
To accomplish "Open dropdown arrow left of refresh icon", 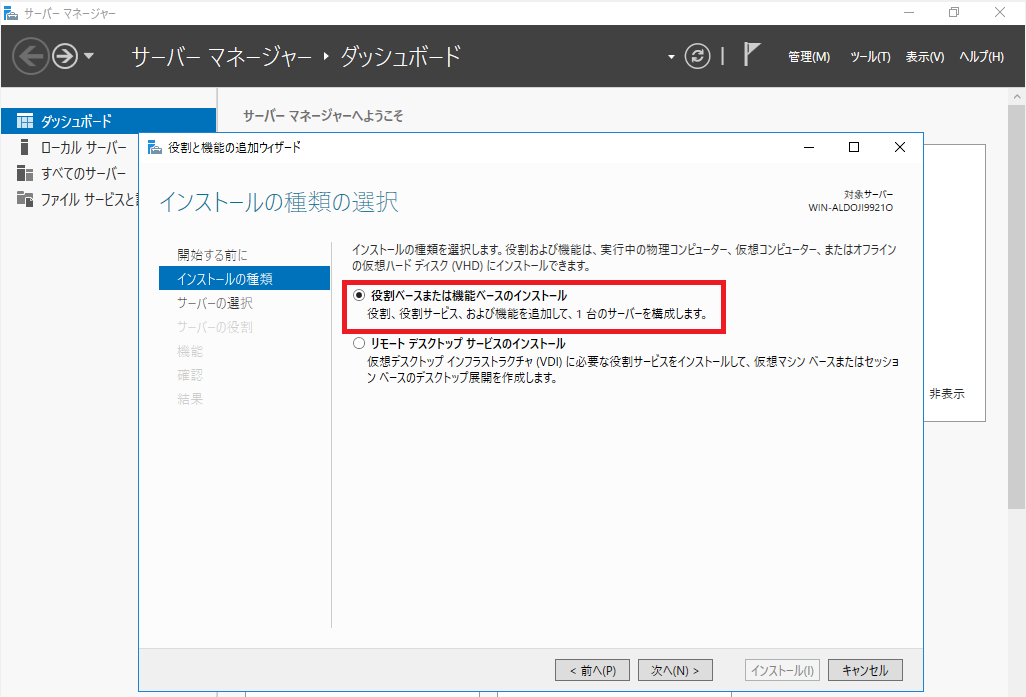I will pos(671,57).
